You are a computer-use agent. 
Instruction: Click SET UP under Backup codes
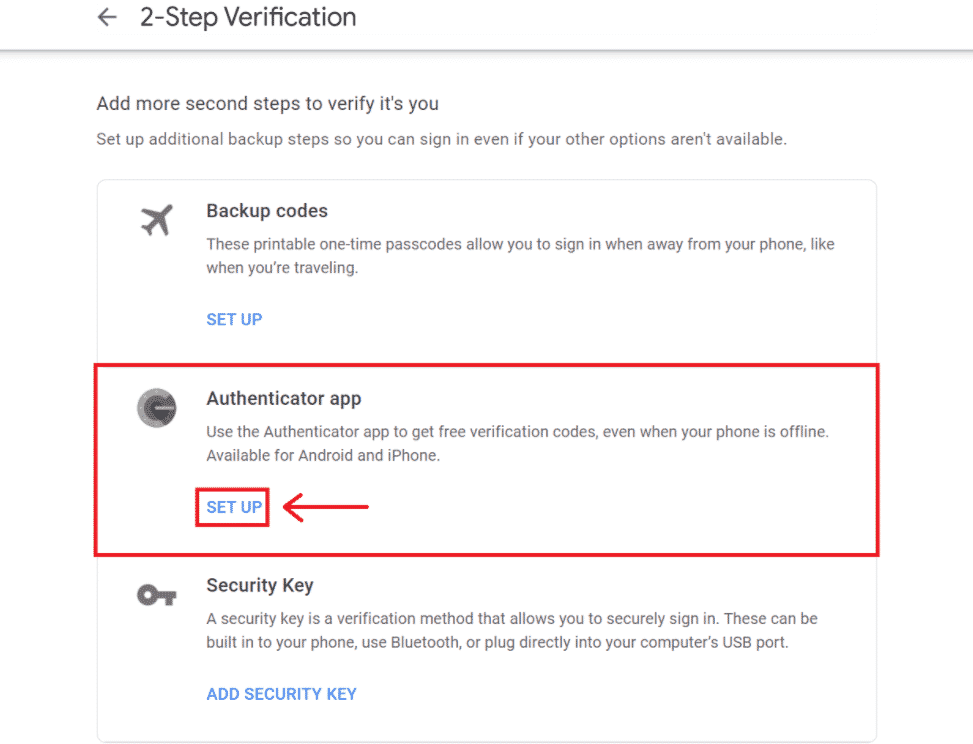tap(234, 319)
